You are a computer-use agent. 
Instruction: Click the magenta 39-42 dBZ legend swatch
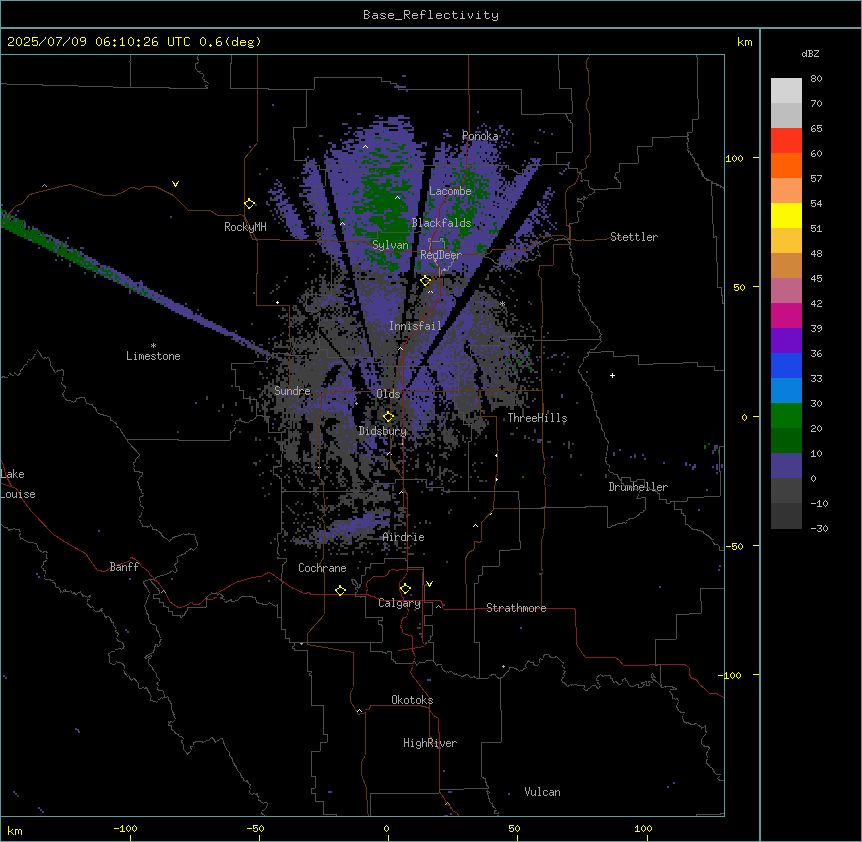(786, 315)
